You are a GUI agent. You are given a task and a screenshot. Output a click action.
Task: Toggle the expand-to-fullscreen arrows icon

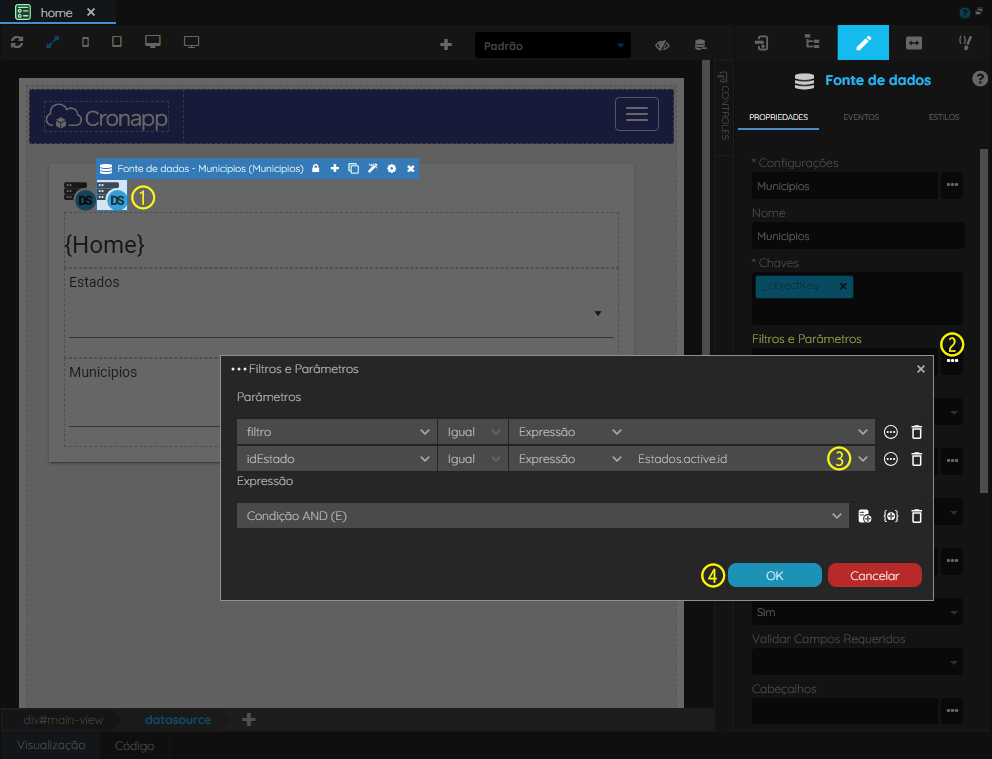point(53,42)
